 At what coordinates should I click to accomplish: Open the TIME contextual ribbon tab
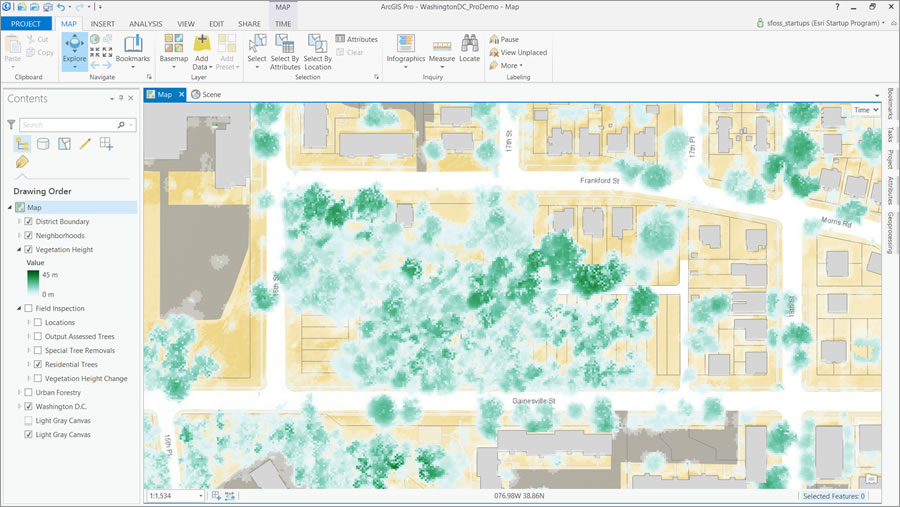(283, 24)
